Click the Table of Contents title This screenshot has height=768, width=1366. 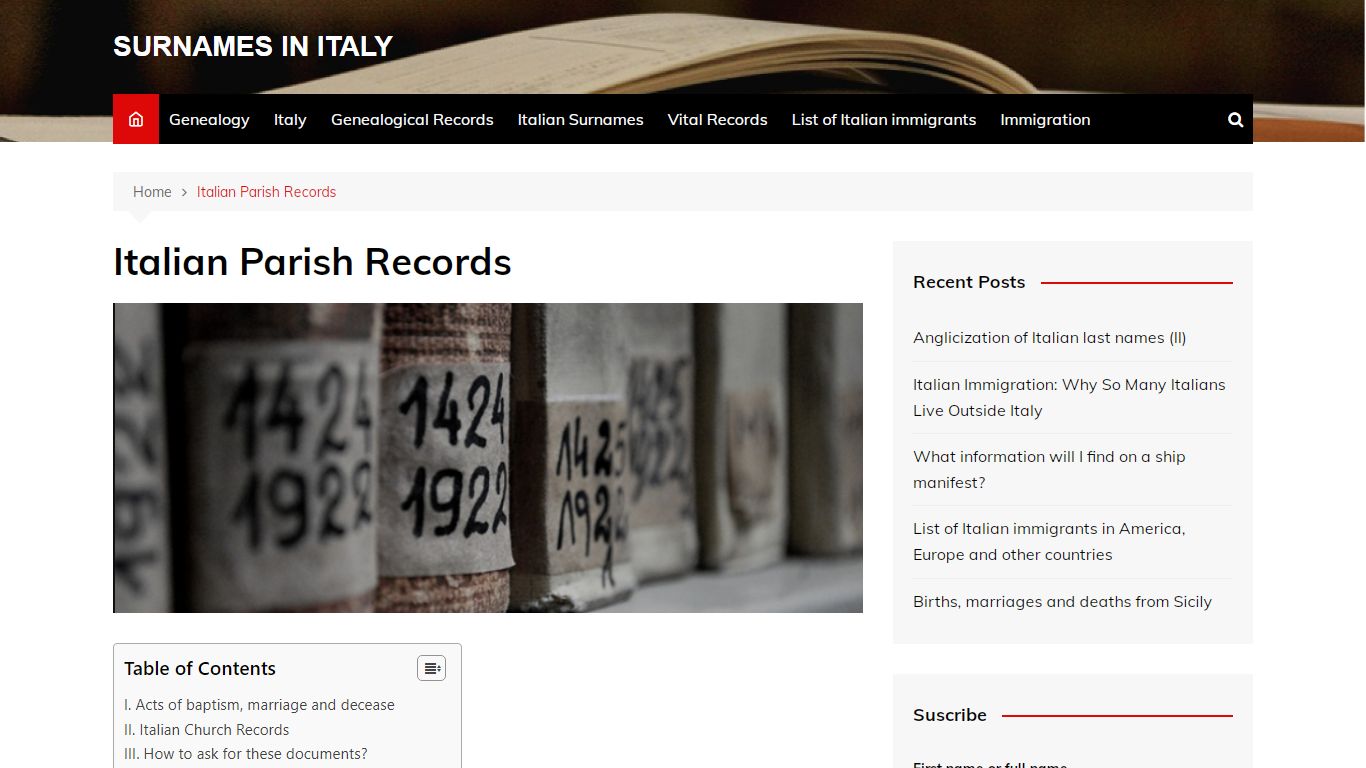200,668
